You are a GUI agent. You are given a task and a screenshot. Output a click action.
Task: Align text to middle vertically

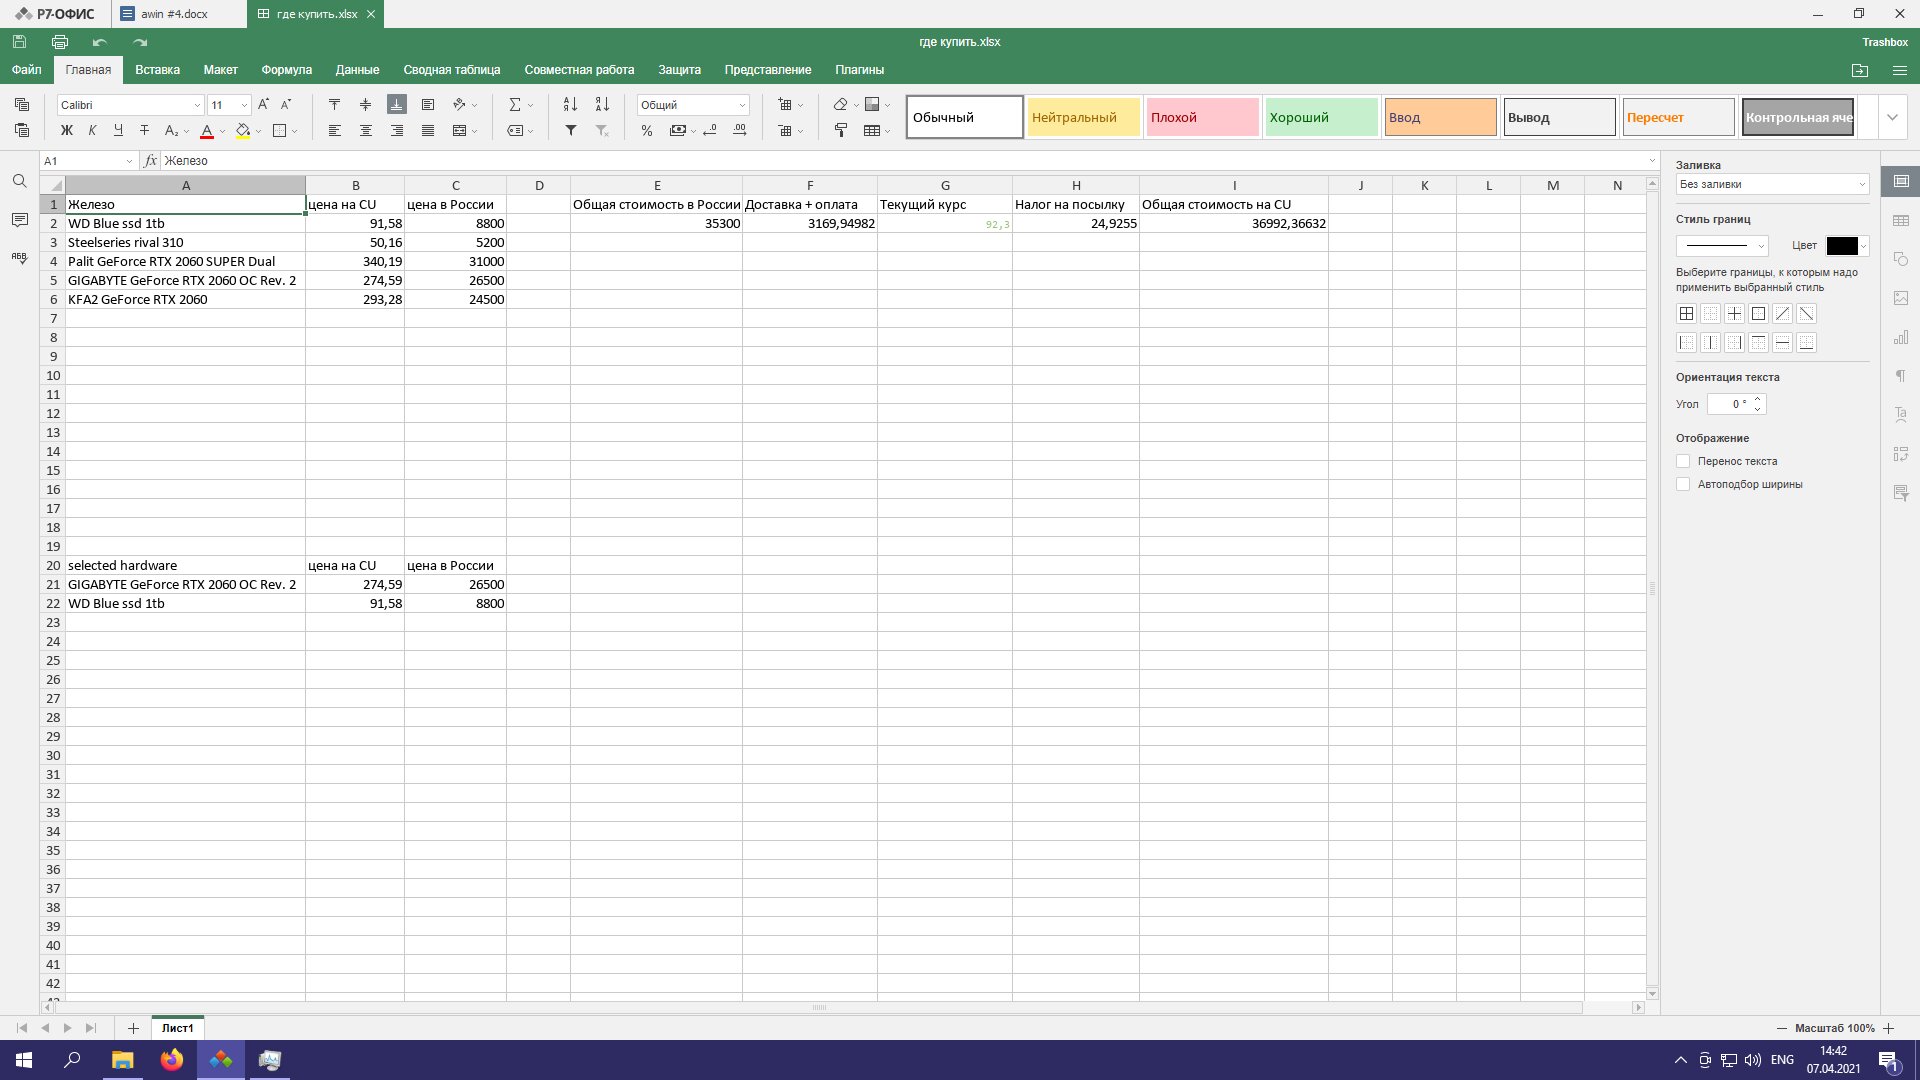(366, 105)
